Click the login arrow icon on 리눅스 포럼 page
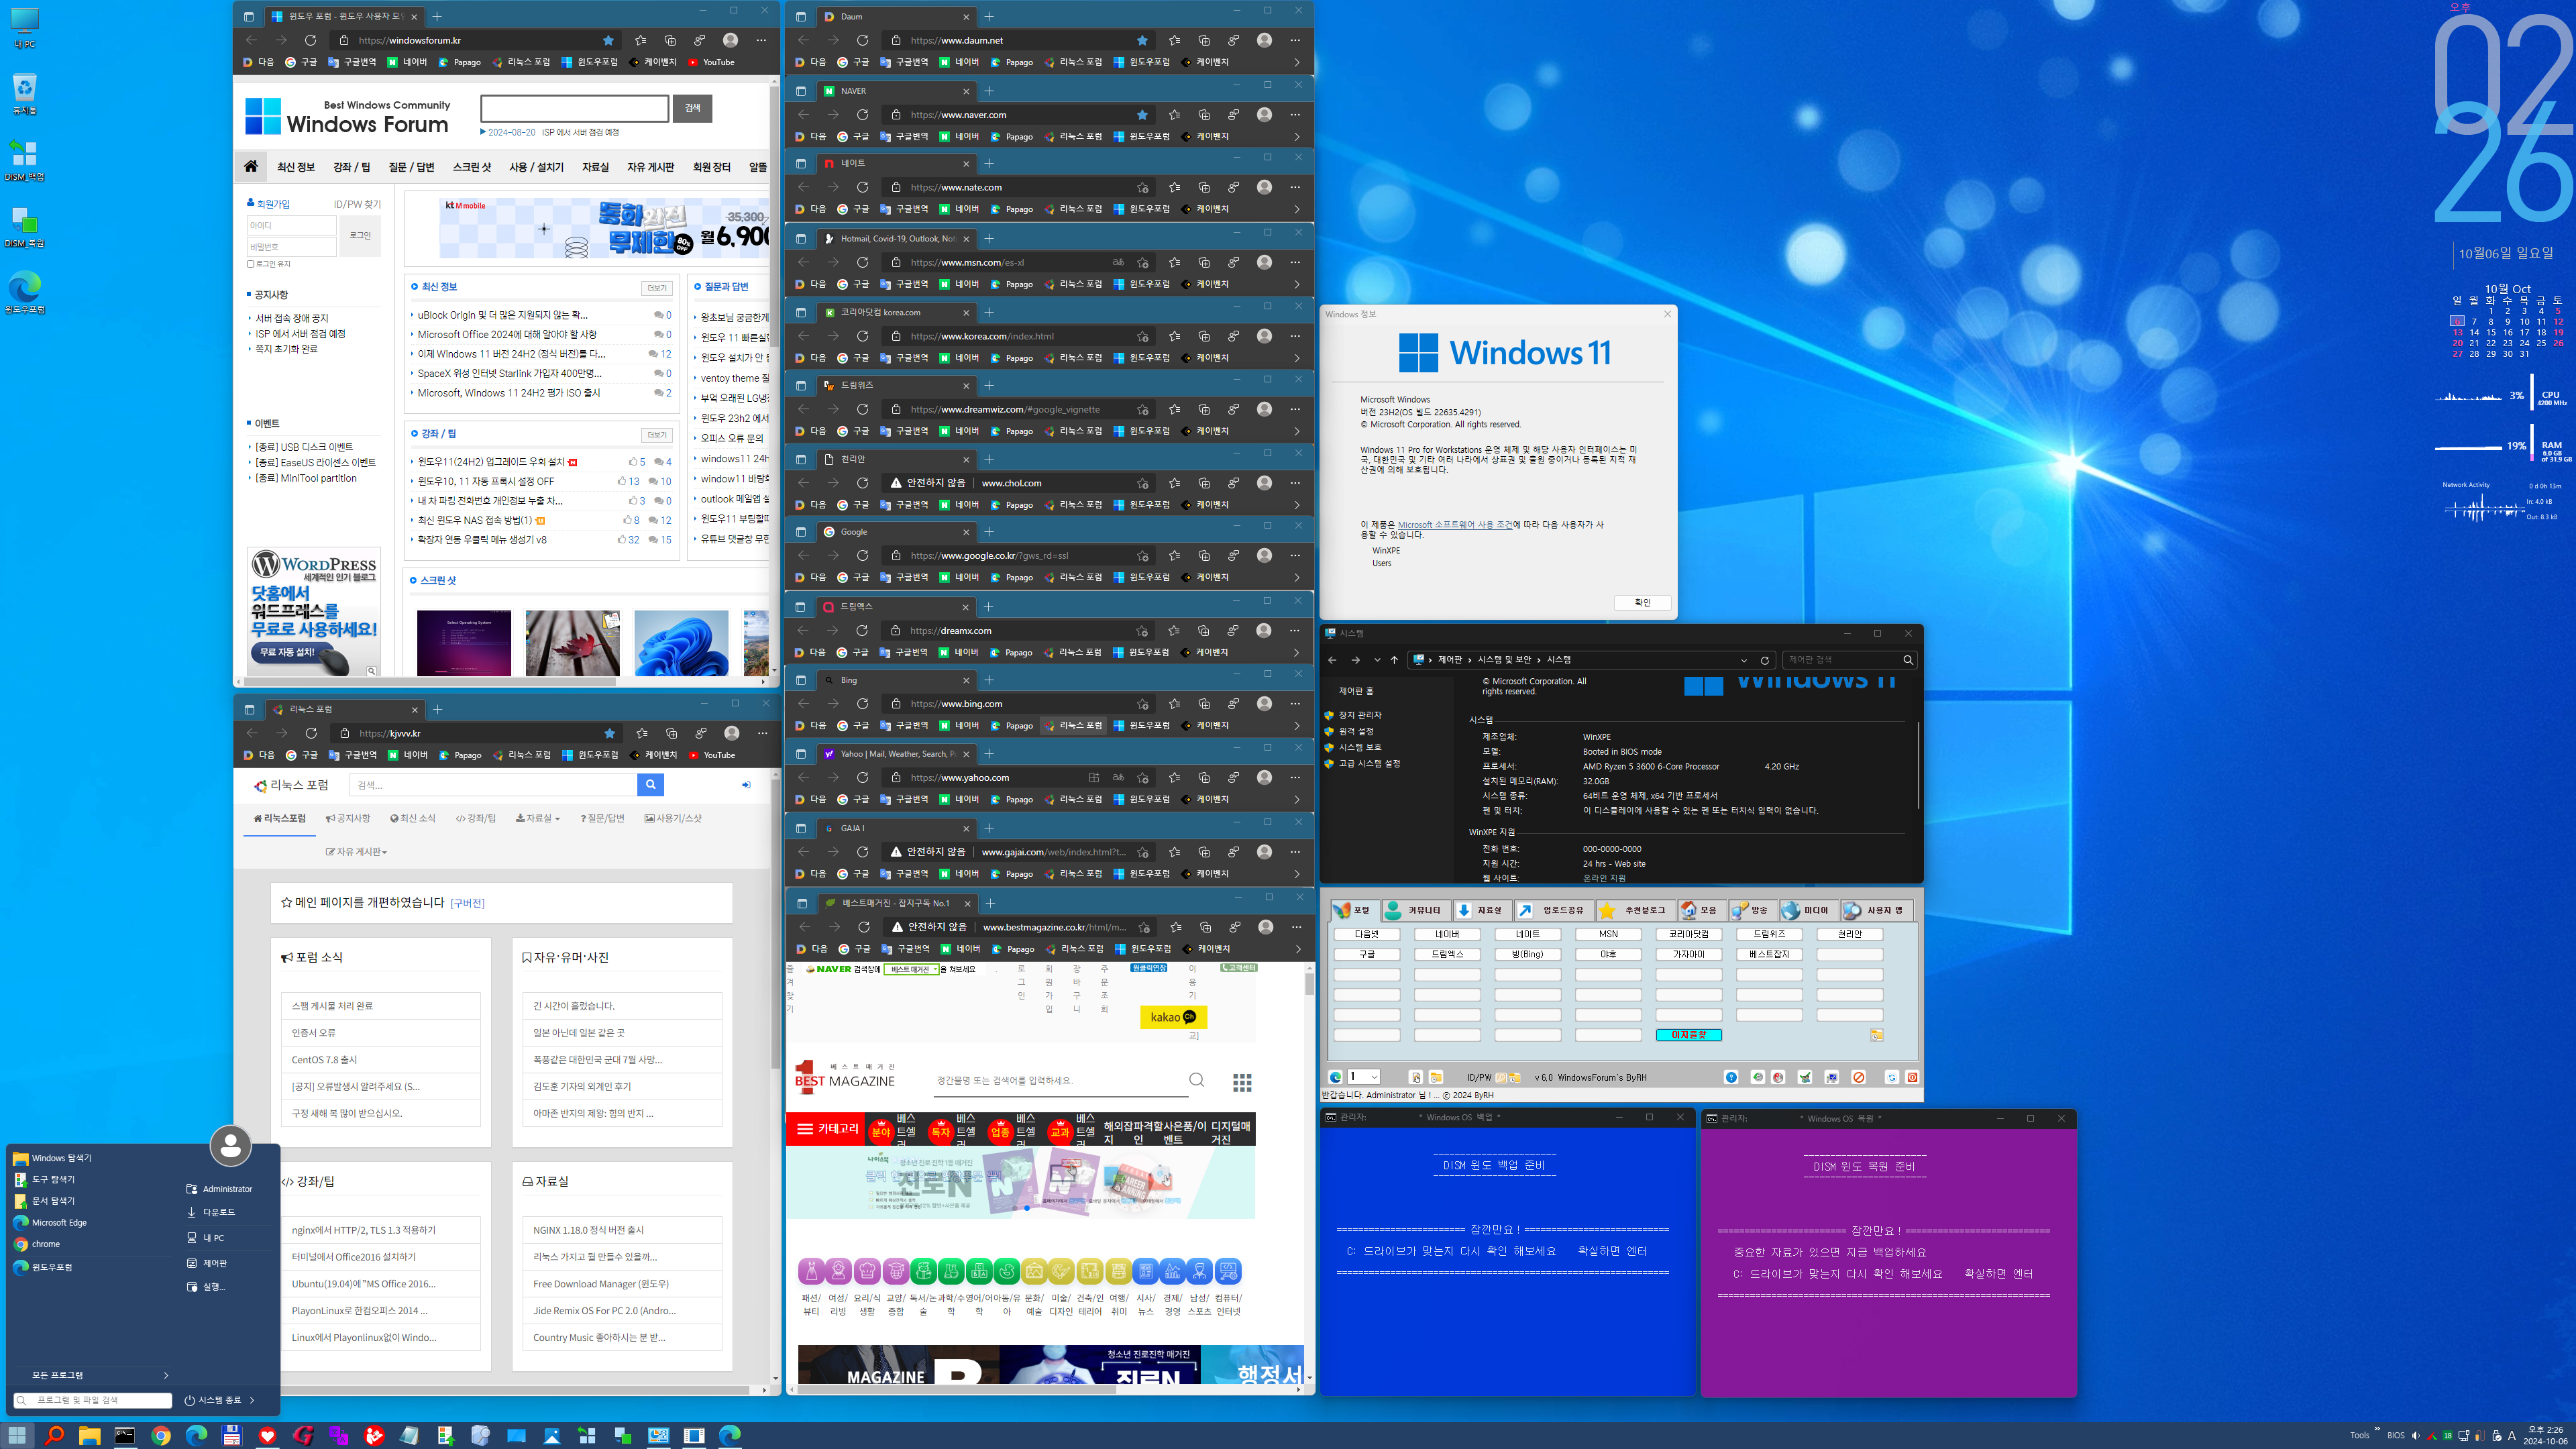 (x=746, y=785)
